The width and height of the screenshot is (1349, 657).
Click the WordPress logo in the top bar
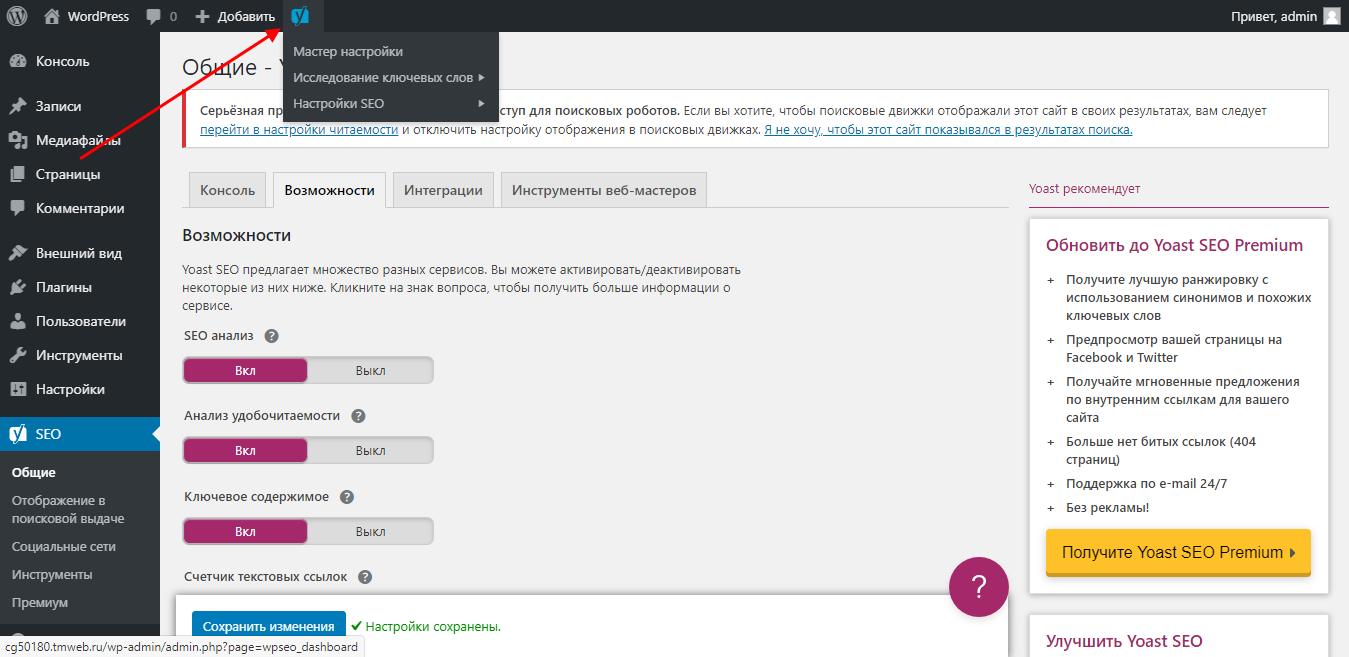click(x=16, y=15)
